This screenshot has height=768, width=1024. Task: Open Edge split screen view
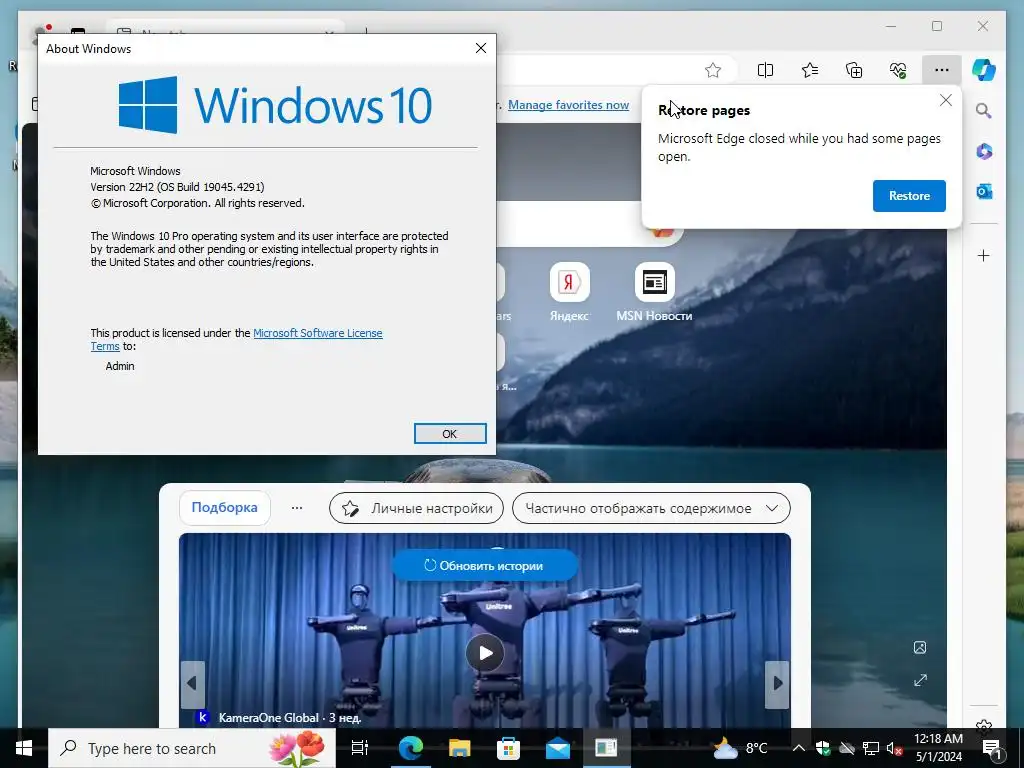(x=765, y=70)
